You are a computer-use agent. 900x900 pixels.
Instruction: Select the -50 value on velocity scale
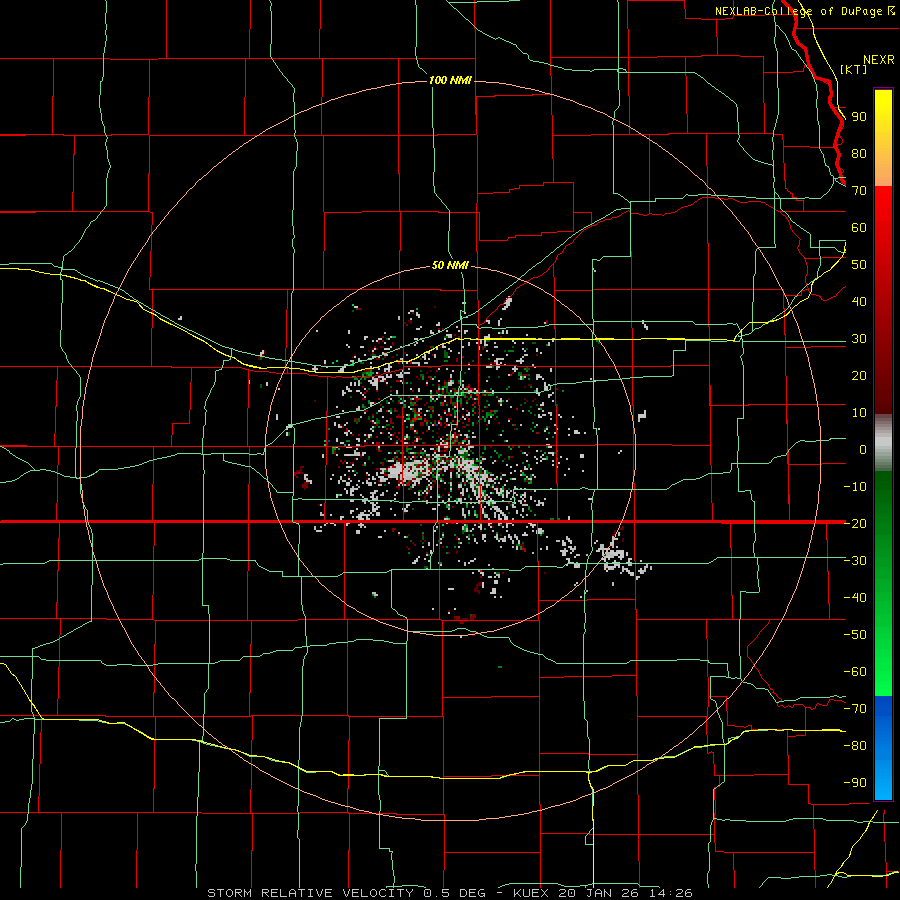[855, 634]
